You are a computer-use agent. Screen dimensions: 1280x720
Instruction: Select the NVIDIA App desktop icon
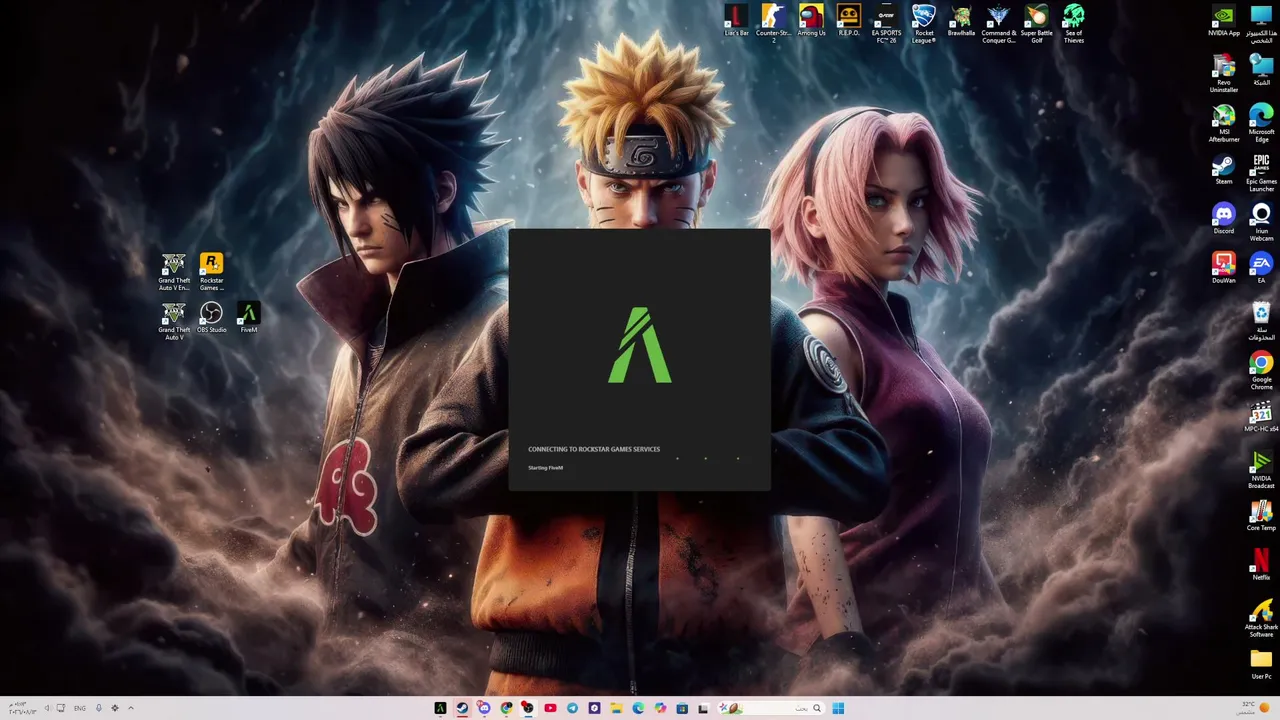1224,21
